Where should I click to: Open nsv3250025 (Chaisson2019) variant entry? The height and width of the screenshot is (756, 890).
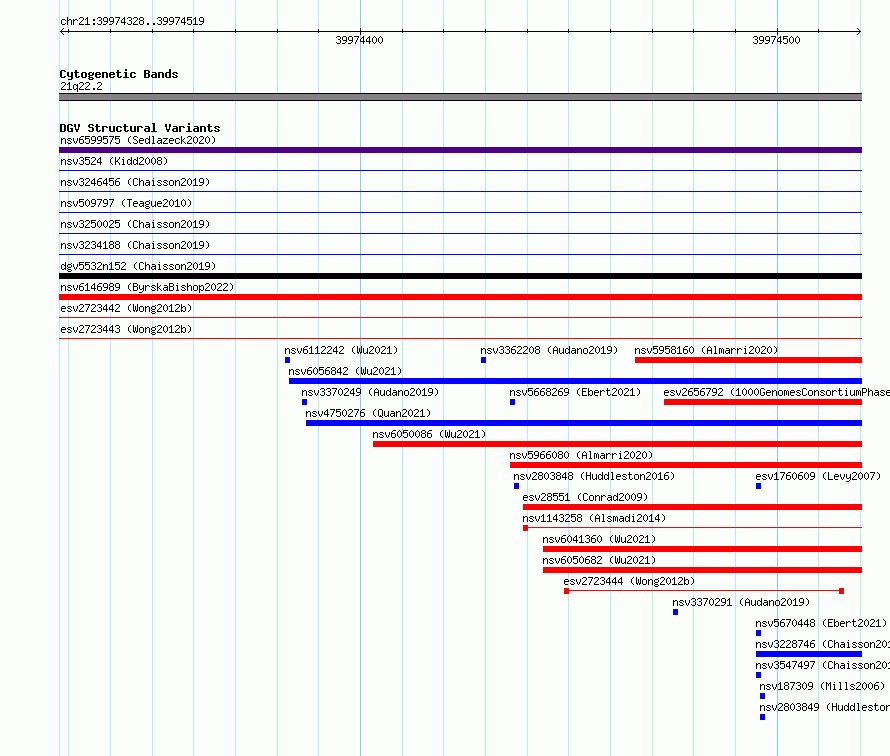[135, 224]
